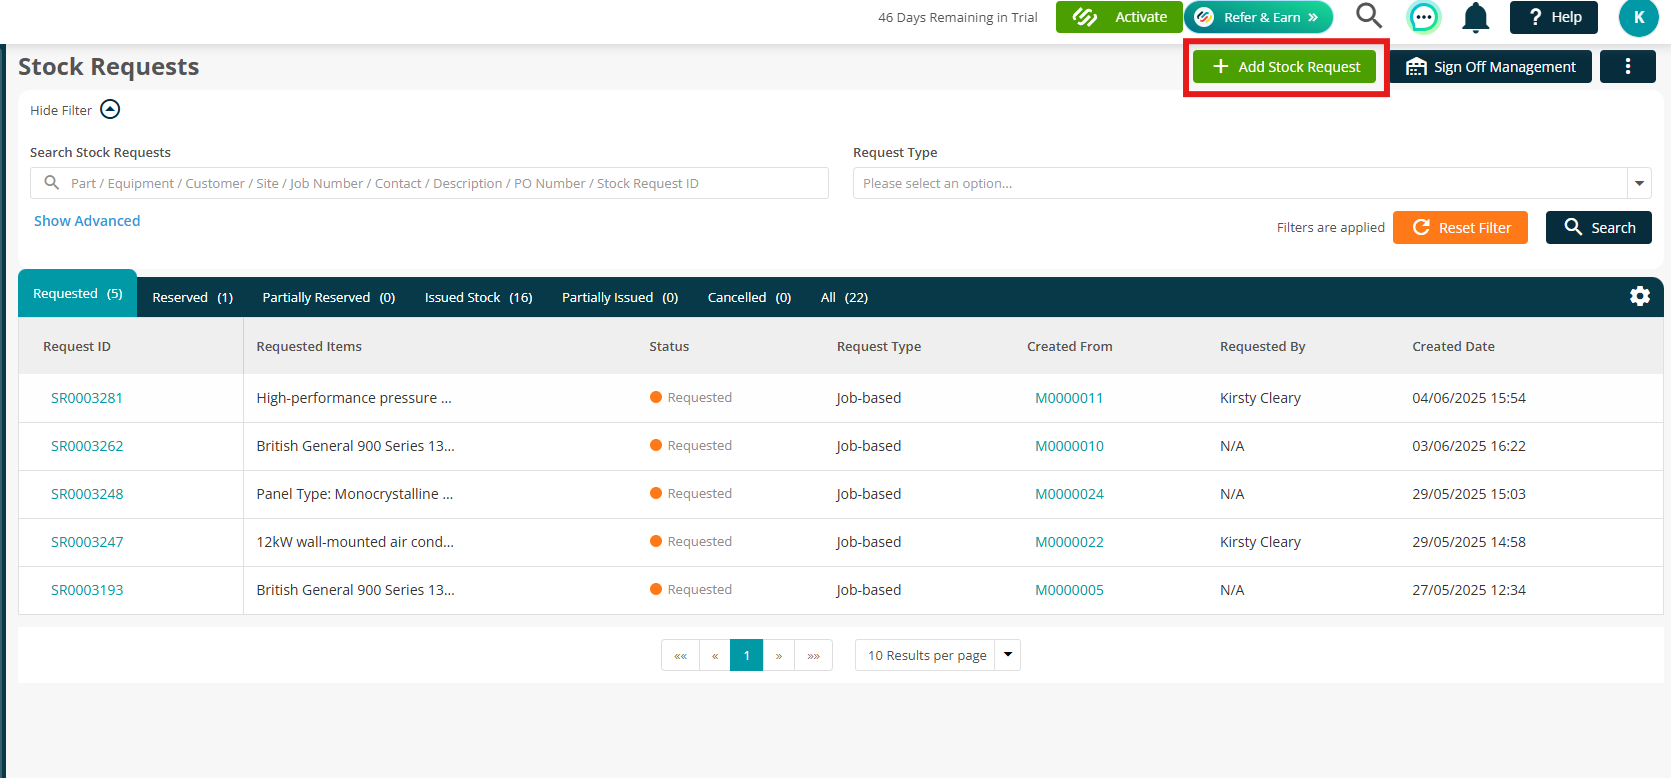Switch to Reserved (1) tab
The height and width of the screenshot is (778, 1671).
click(193, 297)
